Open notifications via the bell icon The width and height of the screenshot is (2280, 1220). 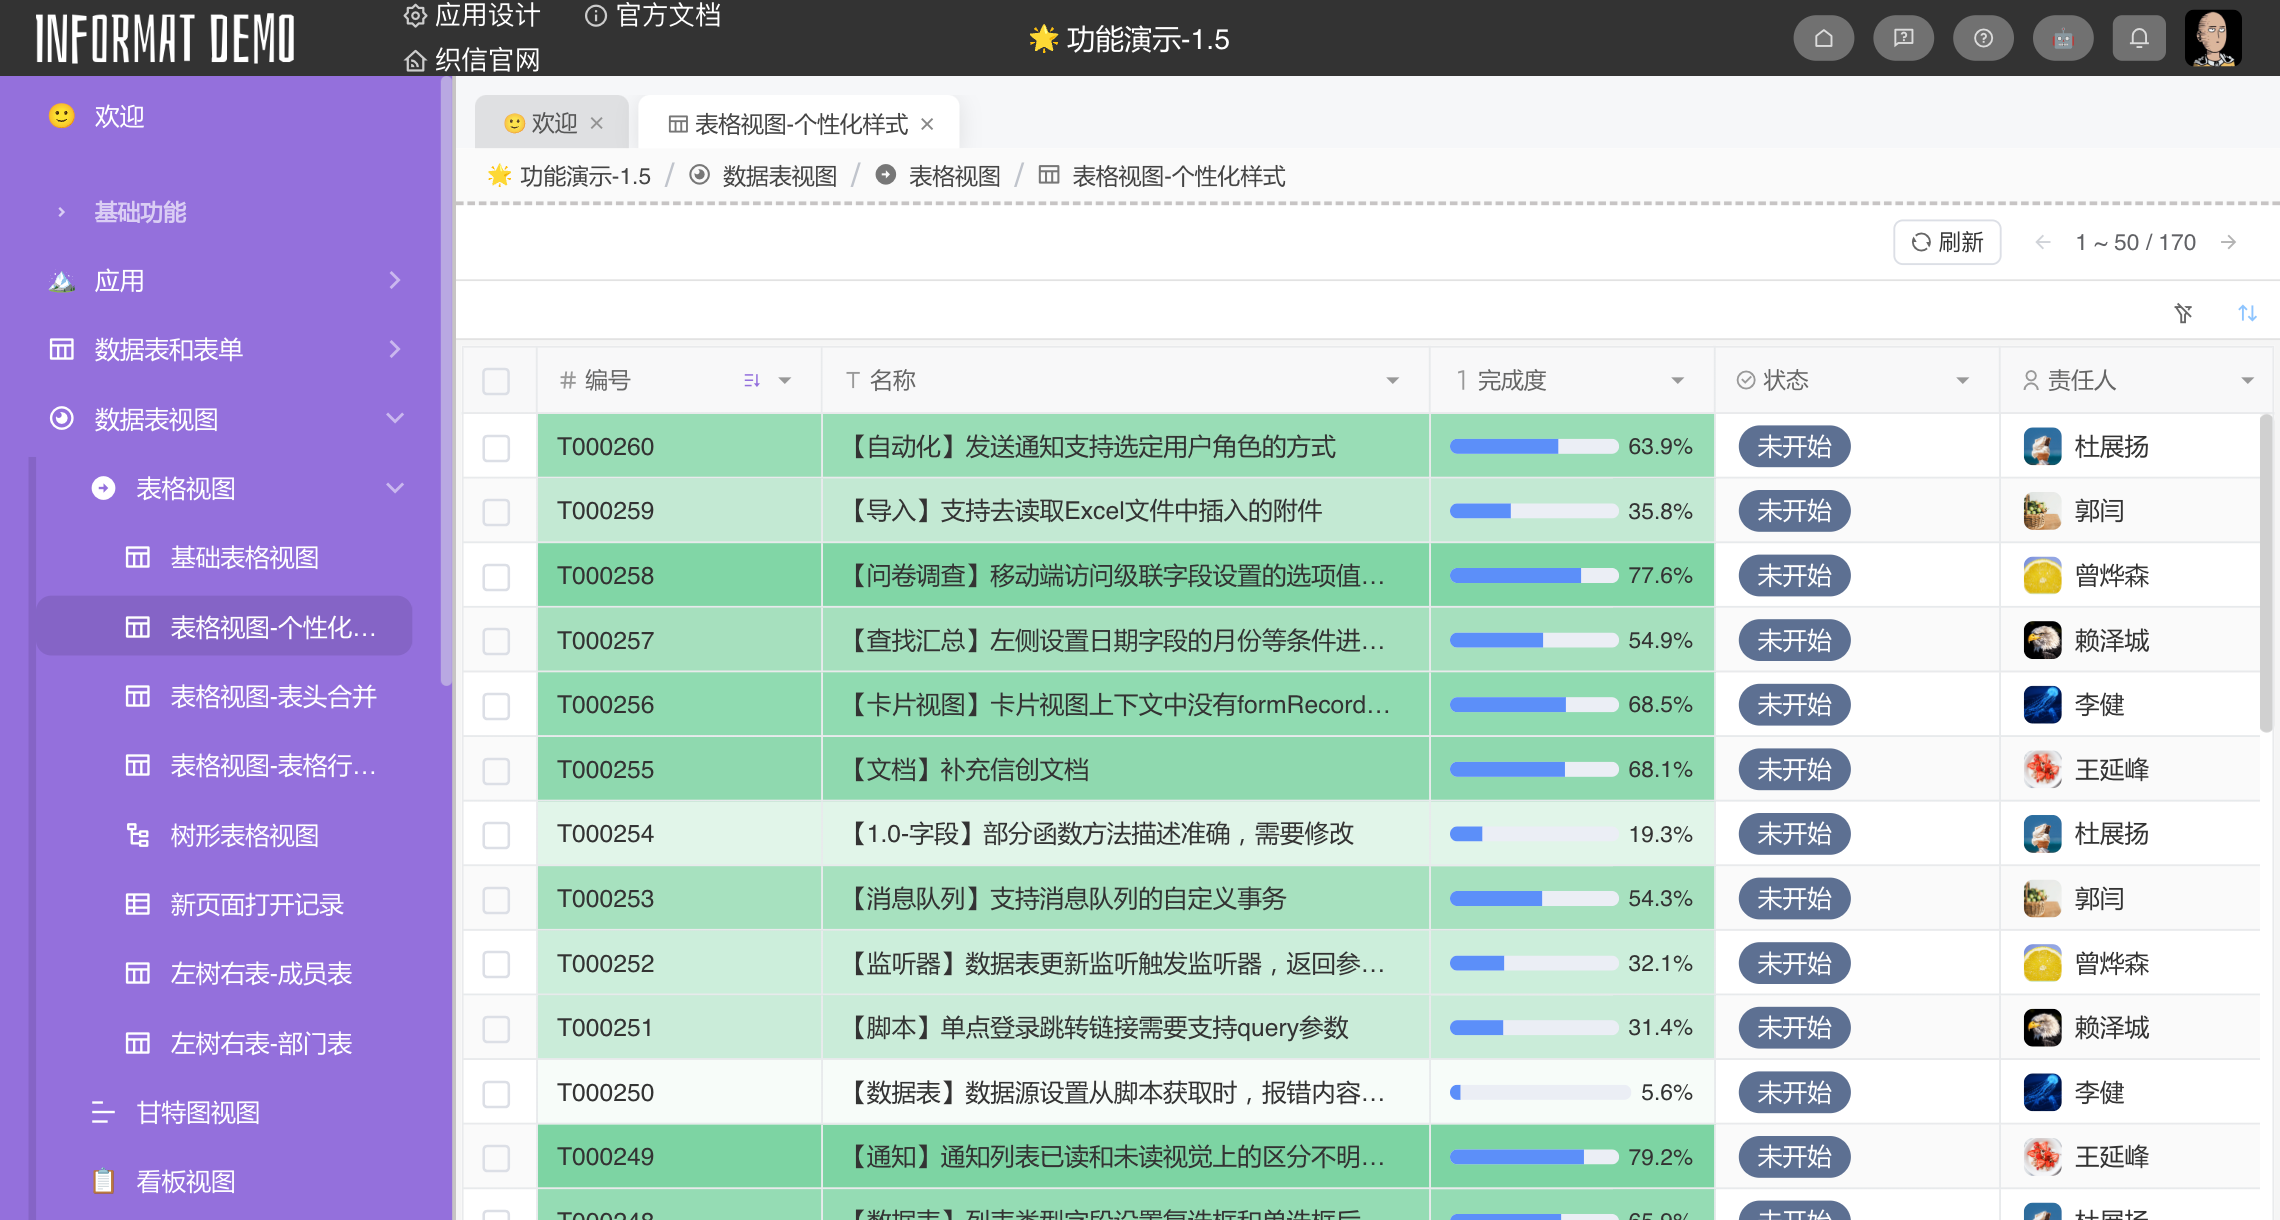(2139, 37)
